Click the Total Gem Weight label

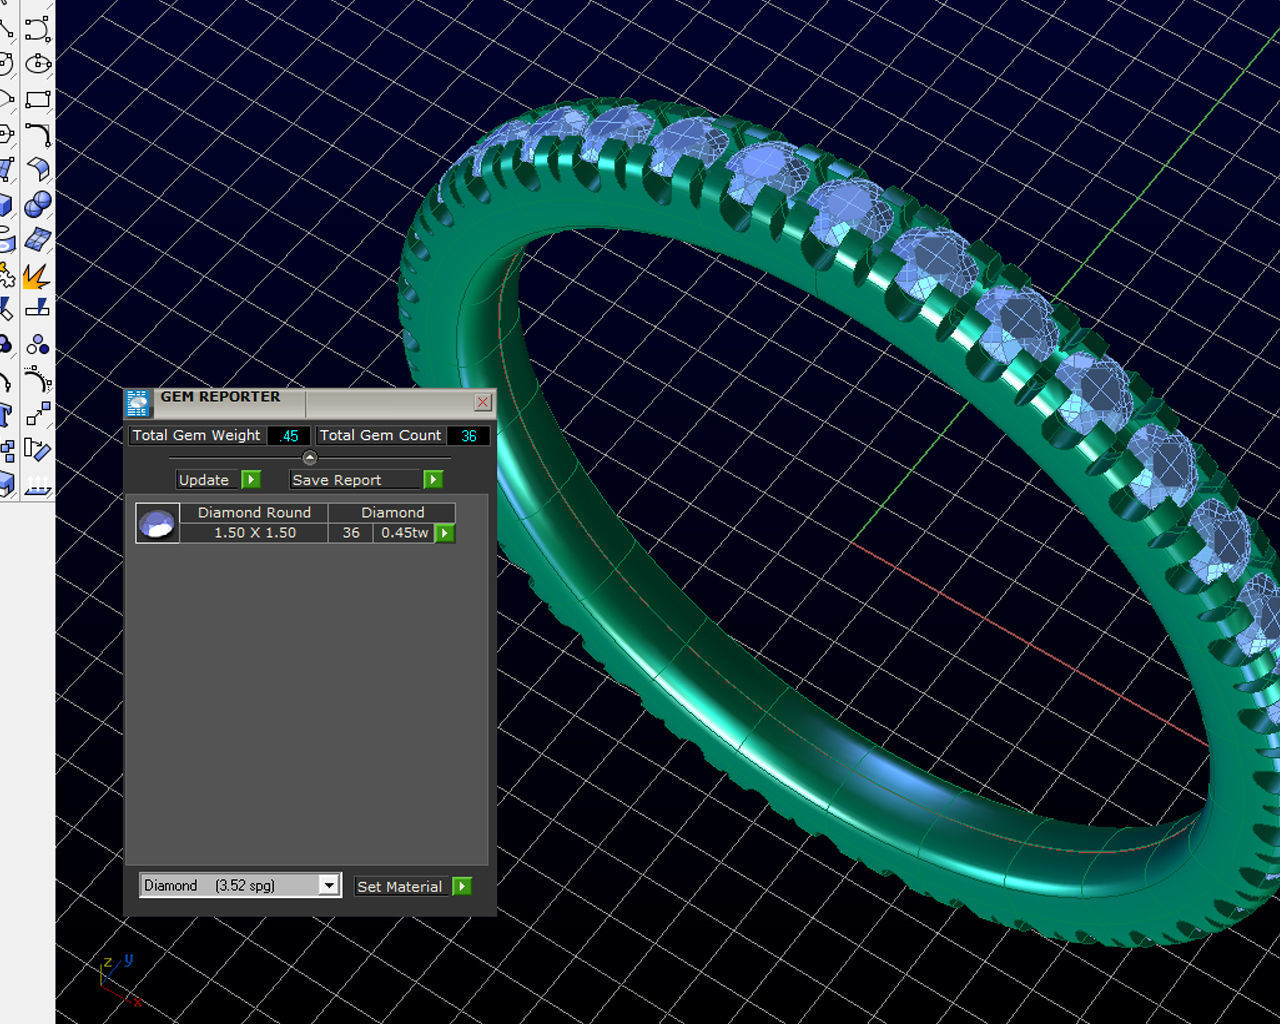(x=197, y=436)
